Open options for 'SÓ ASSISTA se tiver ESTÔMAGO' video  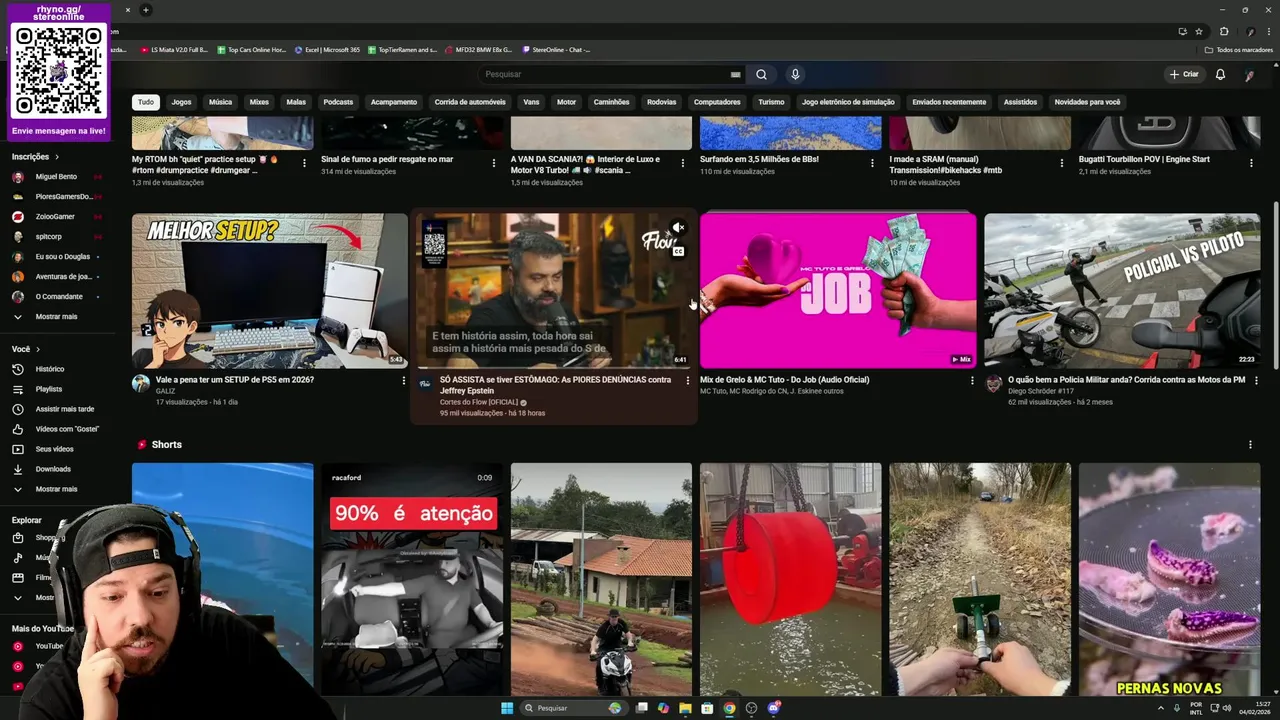[x=687, y=380]
